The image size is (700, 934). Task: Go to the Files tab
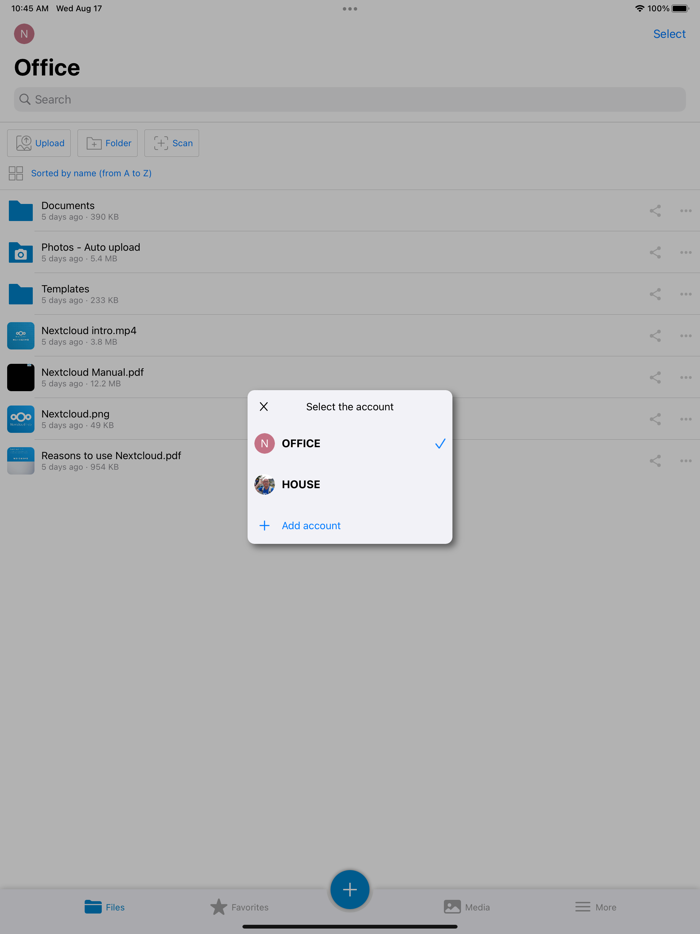(x=104, y=907)
